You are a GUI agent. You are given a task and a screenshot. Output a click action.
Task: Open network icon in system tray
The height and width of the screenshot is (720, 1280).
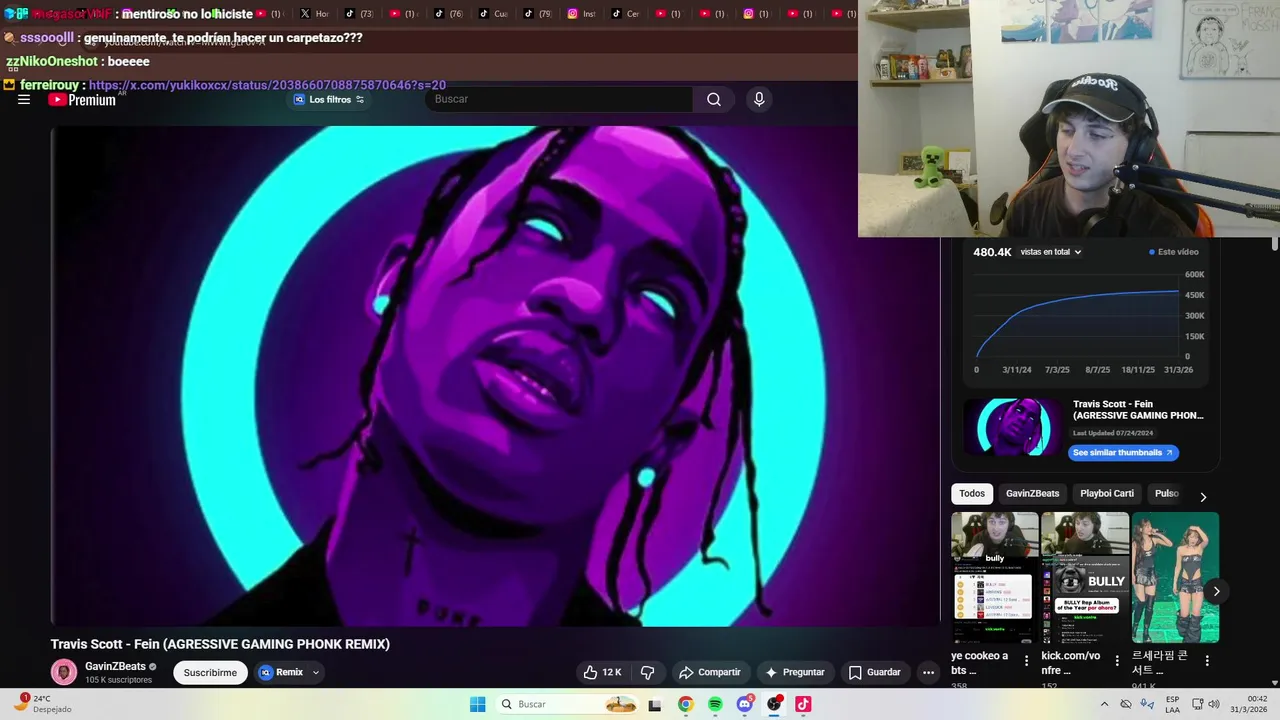click(1197, 704)
